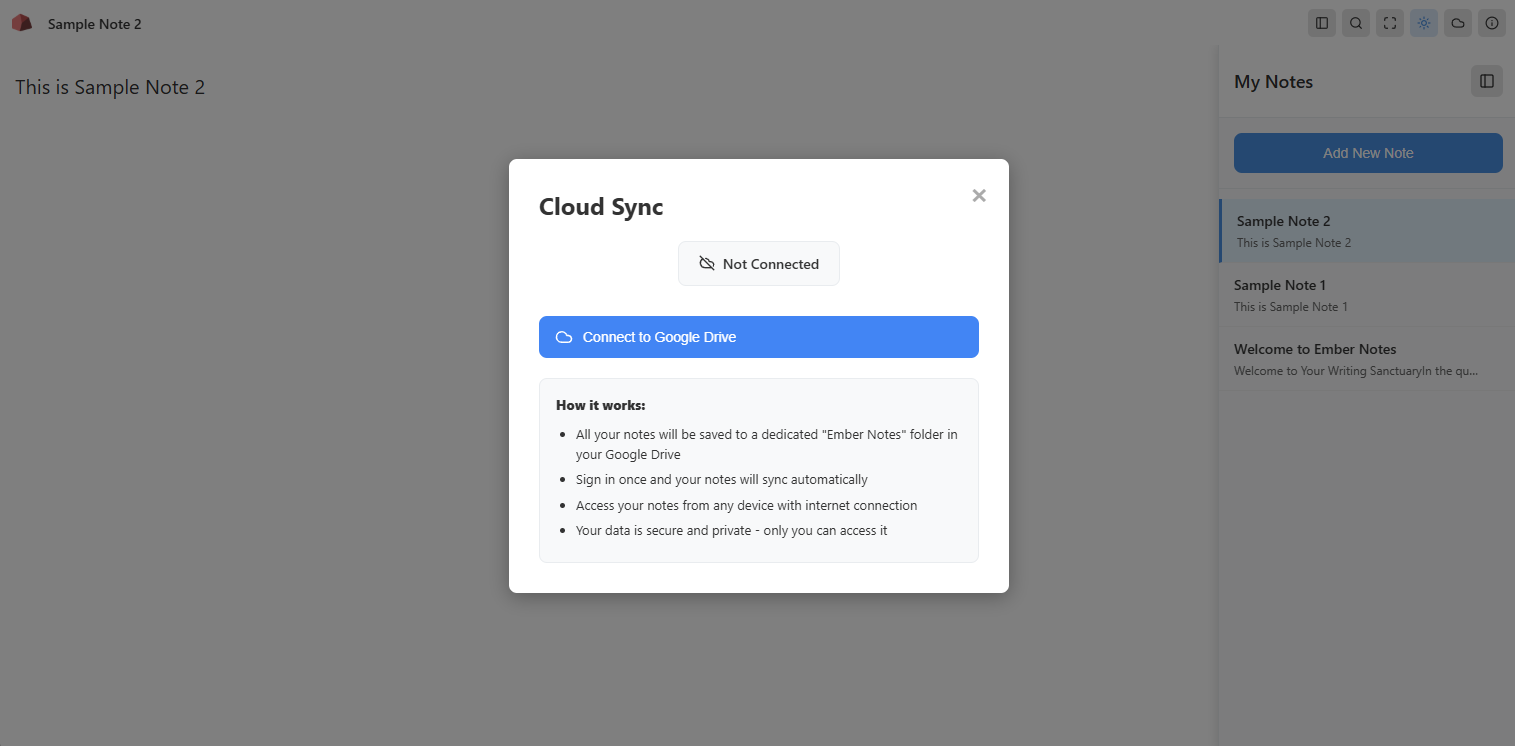The width and height of the screenshot is (1515, 746).
Task: Click the crossed-eye icon beside Not Connected
Action: (705, 263)
